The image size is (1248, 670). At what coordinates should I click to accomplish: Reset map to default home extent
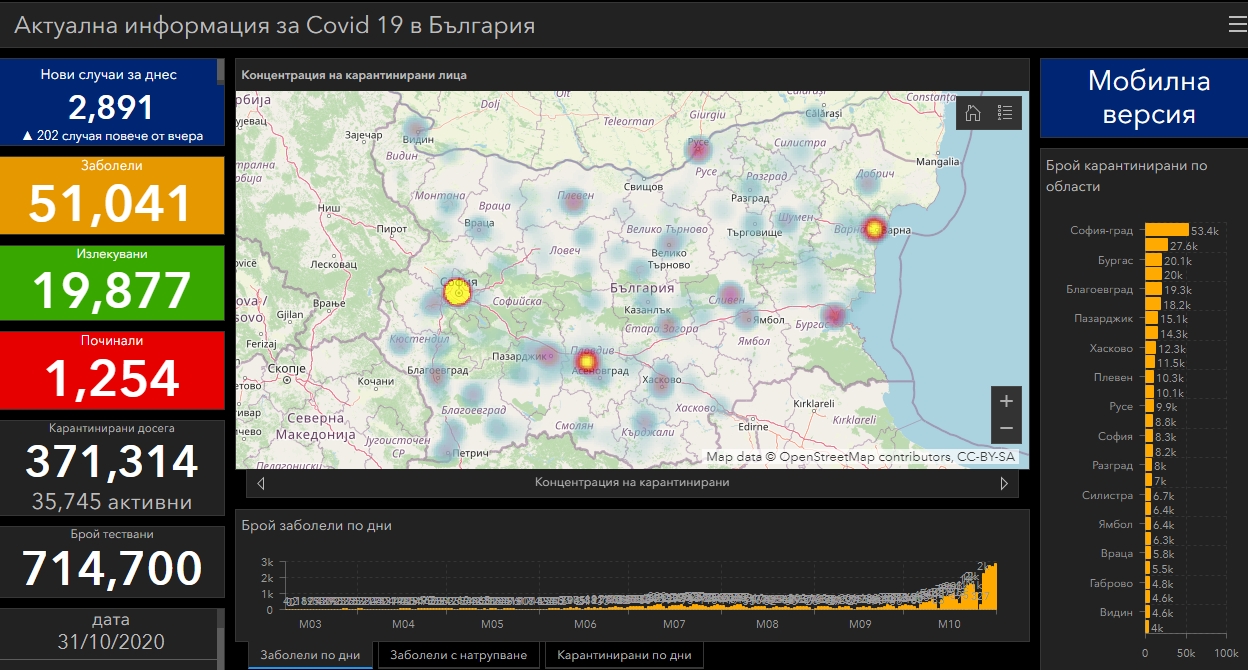(972, 113)
